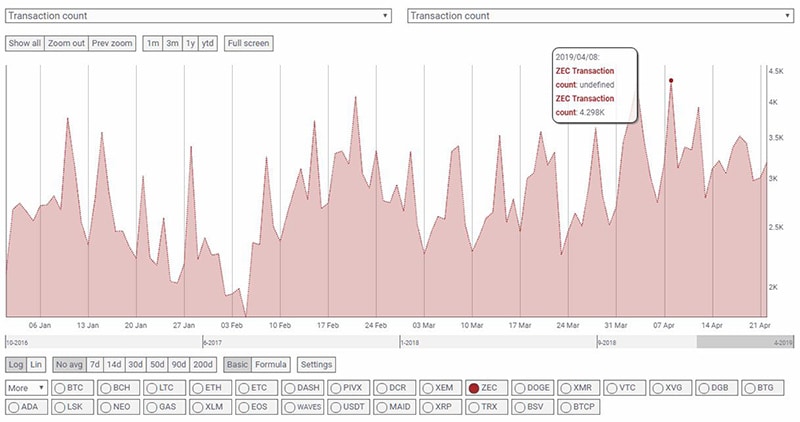Enable the WAVES coin series
The height and width of the screenshot is (422, 800).
(x=303, y=407)
